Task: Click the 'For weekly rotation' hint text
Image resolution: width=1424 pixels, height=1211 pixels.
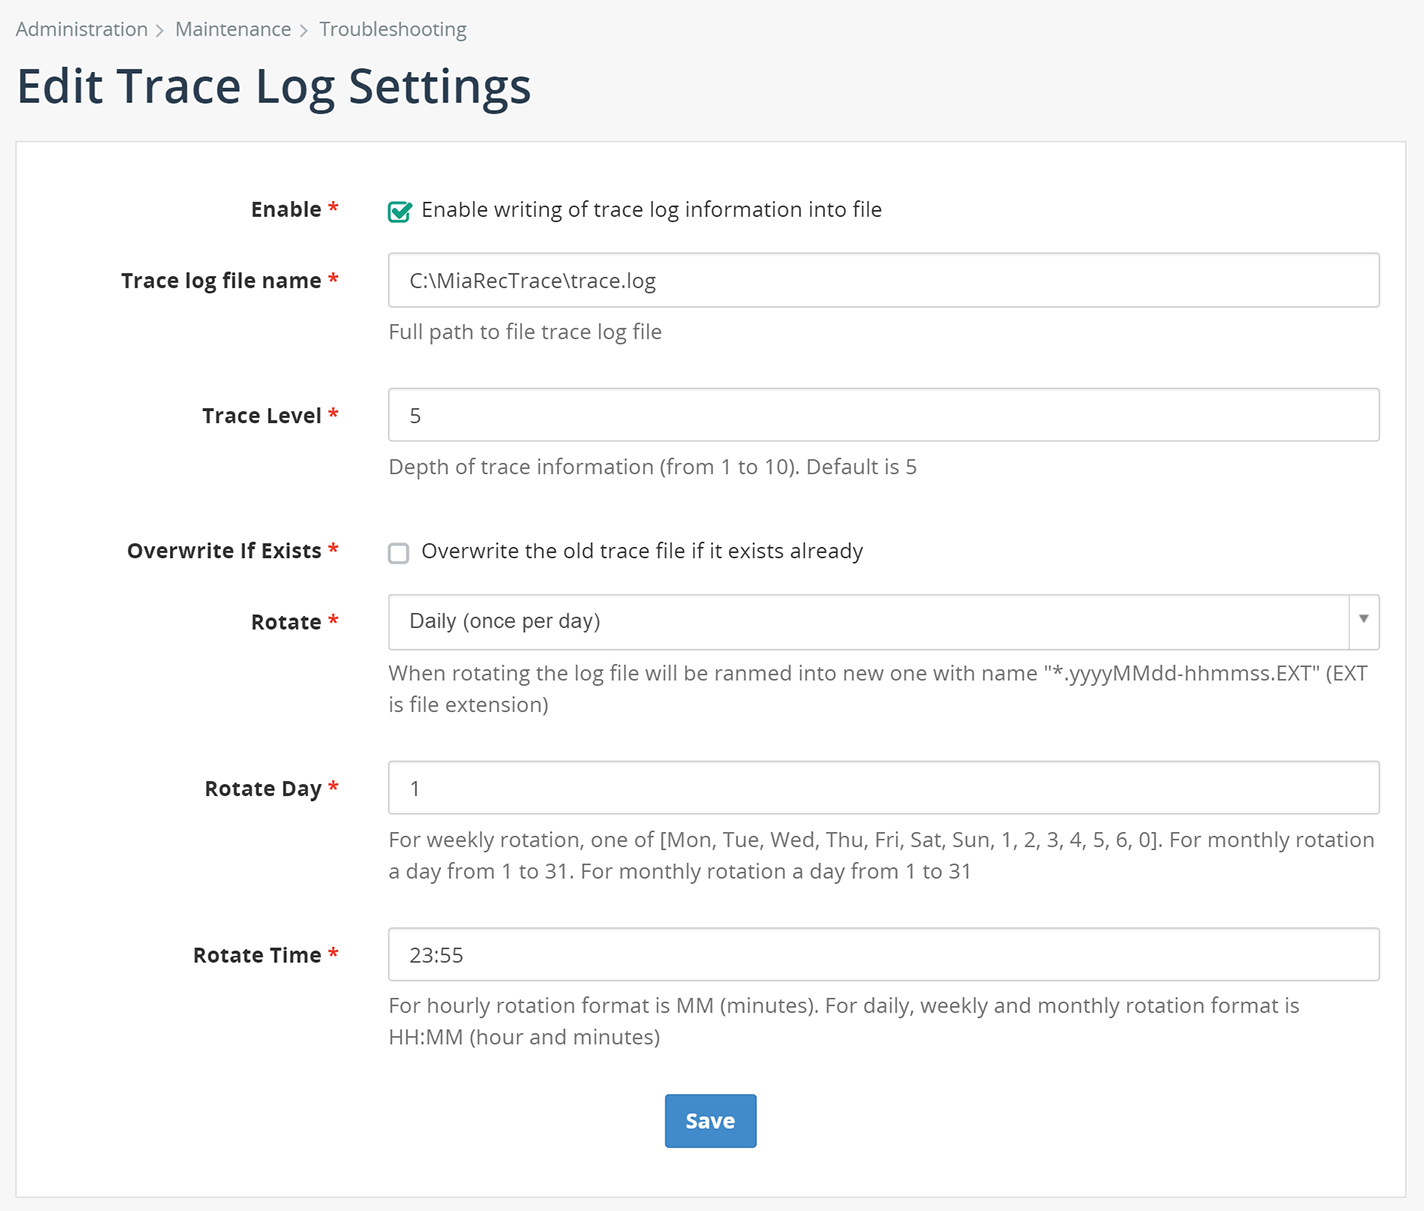Action: pos(881,855)
